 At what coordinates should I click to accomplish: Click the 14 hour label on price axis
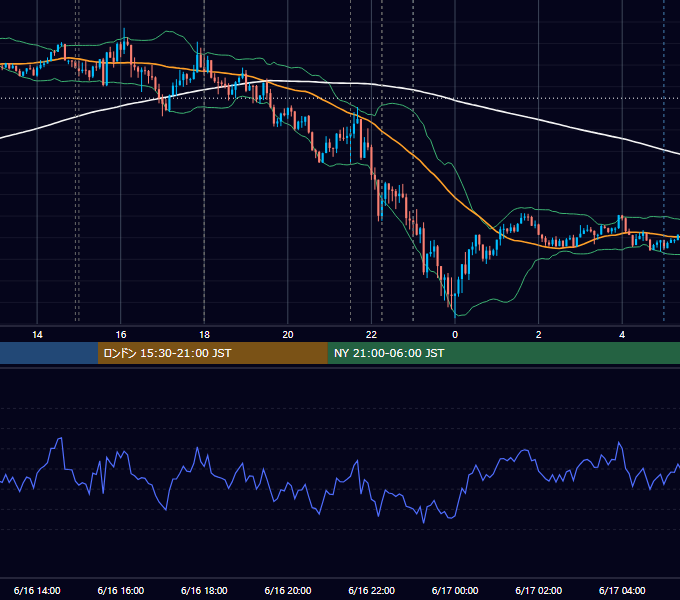click(x=37, y=335)
